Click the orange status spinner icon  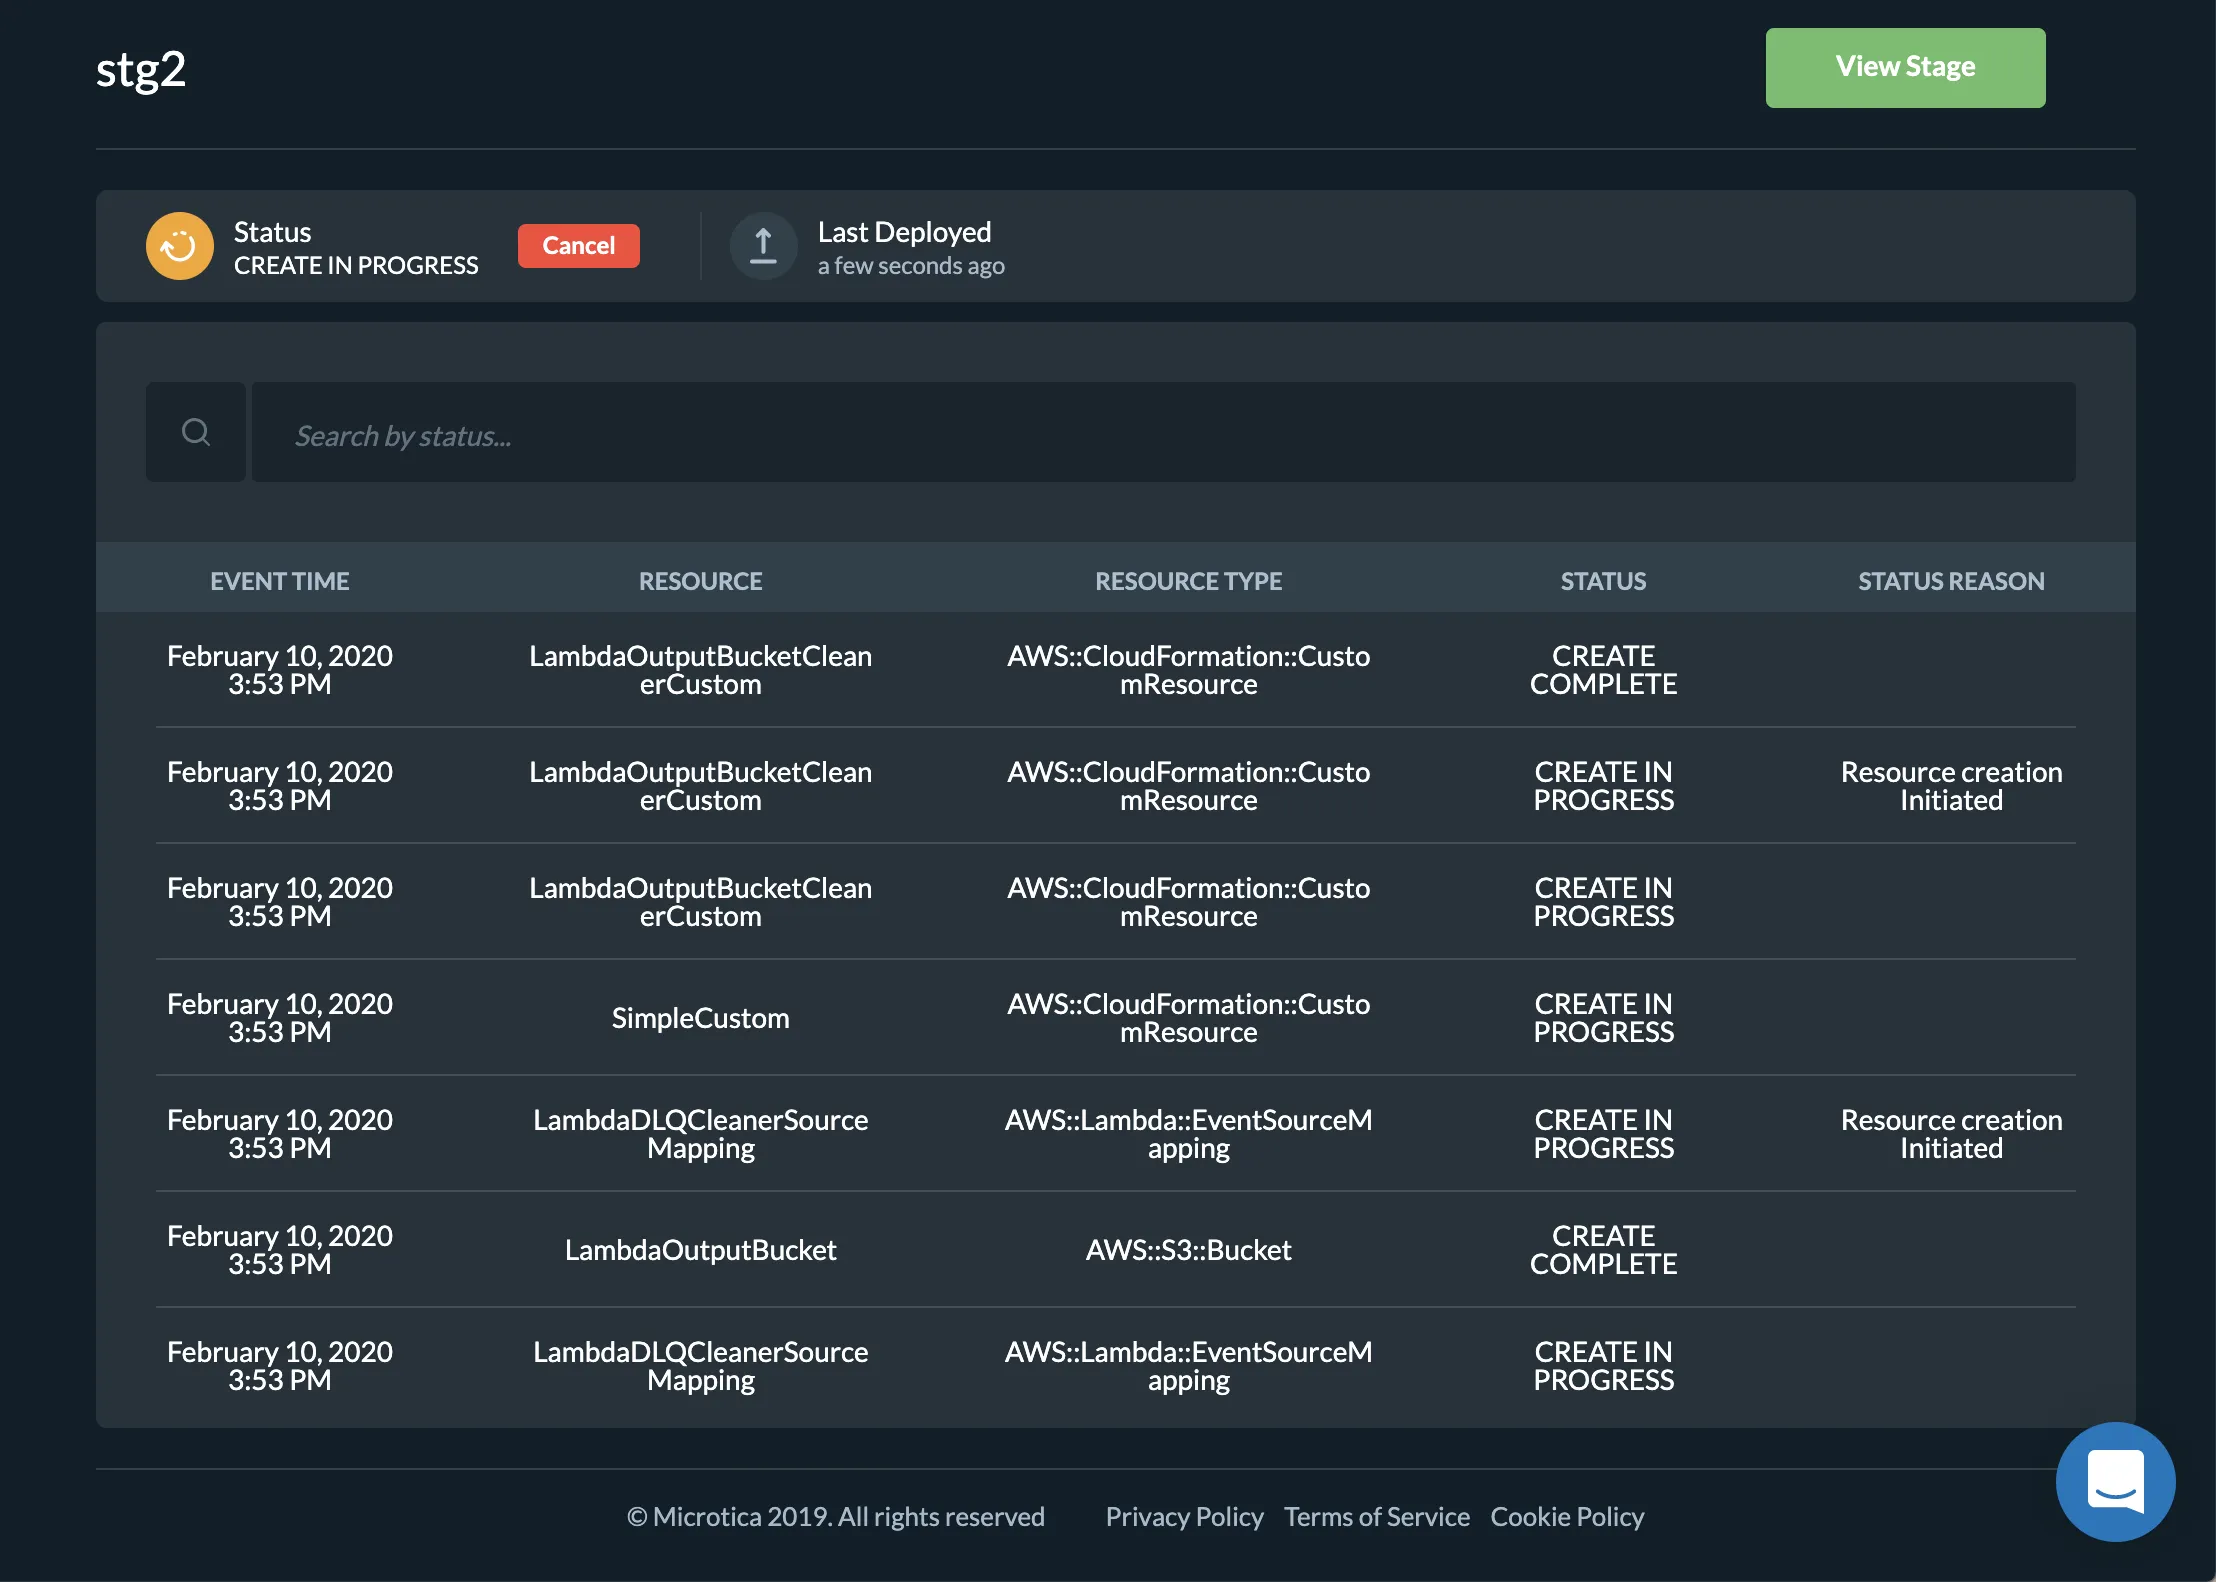pos(180,246)
